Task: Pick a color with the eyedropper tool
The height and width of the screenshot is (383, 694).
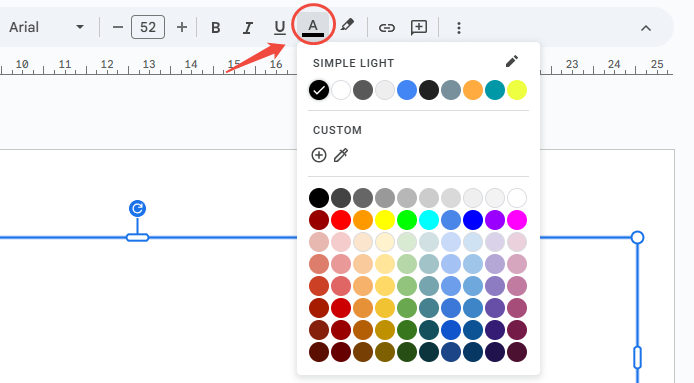Action: point(341,155)
